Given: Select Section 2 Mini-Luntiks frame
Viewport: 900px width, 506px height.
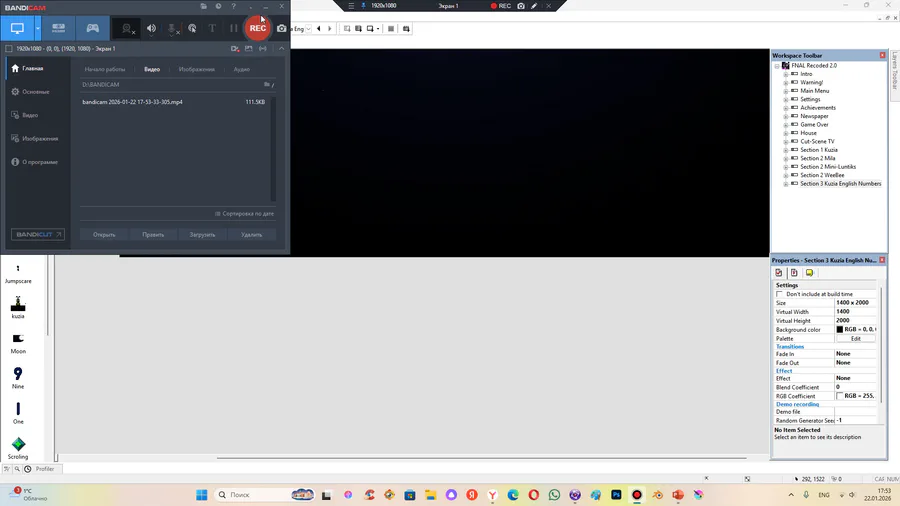Looking at the screenshot, I should coord(828,167).
